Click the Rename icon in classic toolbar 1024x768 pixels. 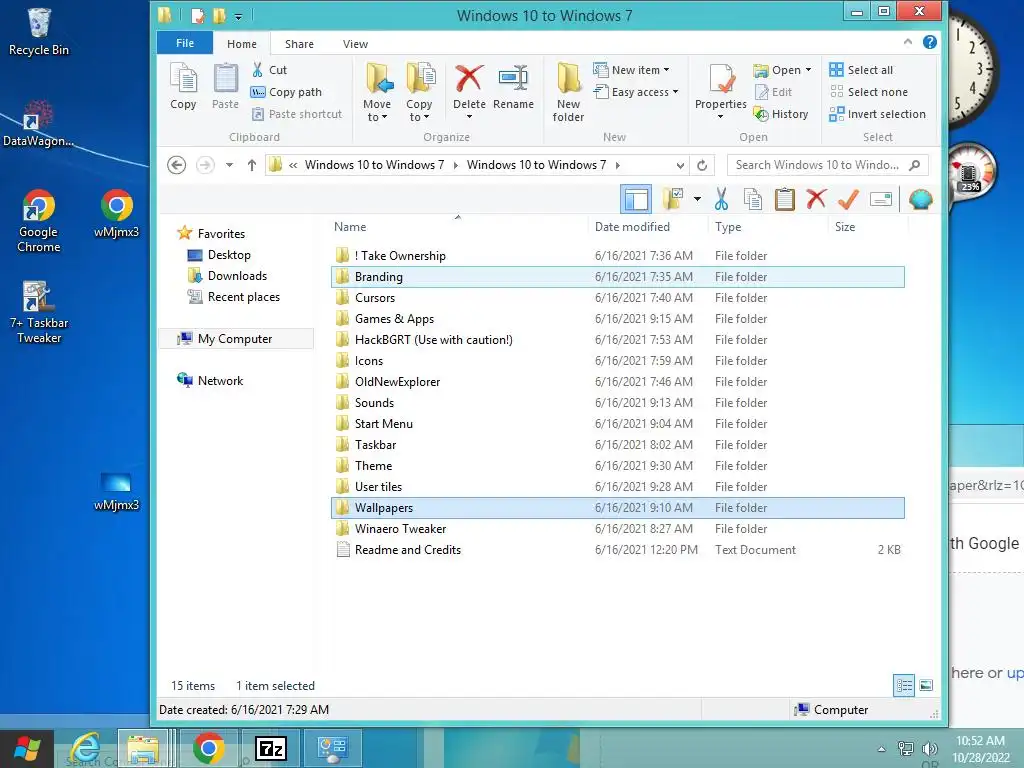(x=881, y=199)
